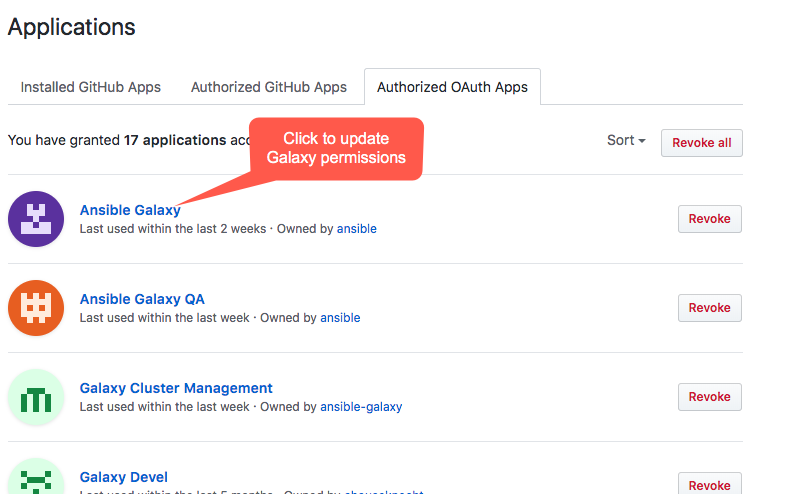Open the Galaxy Cluster Management link

point(176,388)
